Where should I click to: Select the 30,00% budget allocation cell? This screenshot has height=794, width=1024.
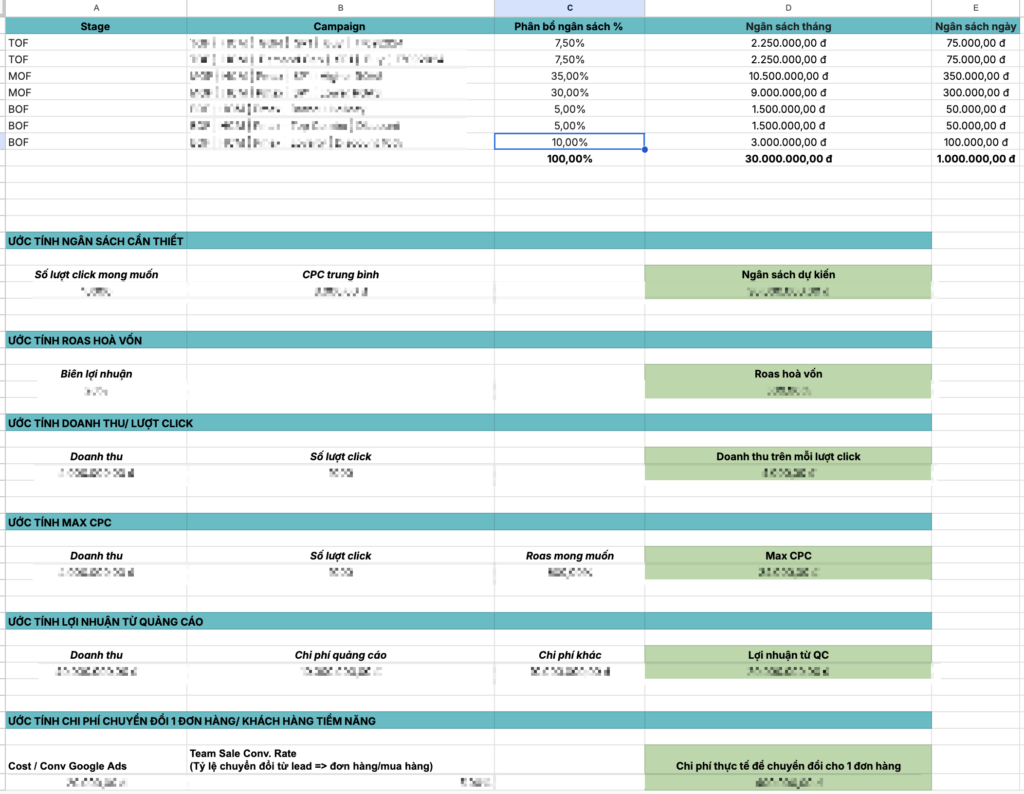[x=569, y=93]
